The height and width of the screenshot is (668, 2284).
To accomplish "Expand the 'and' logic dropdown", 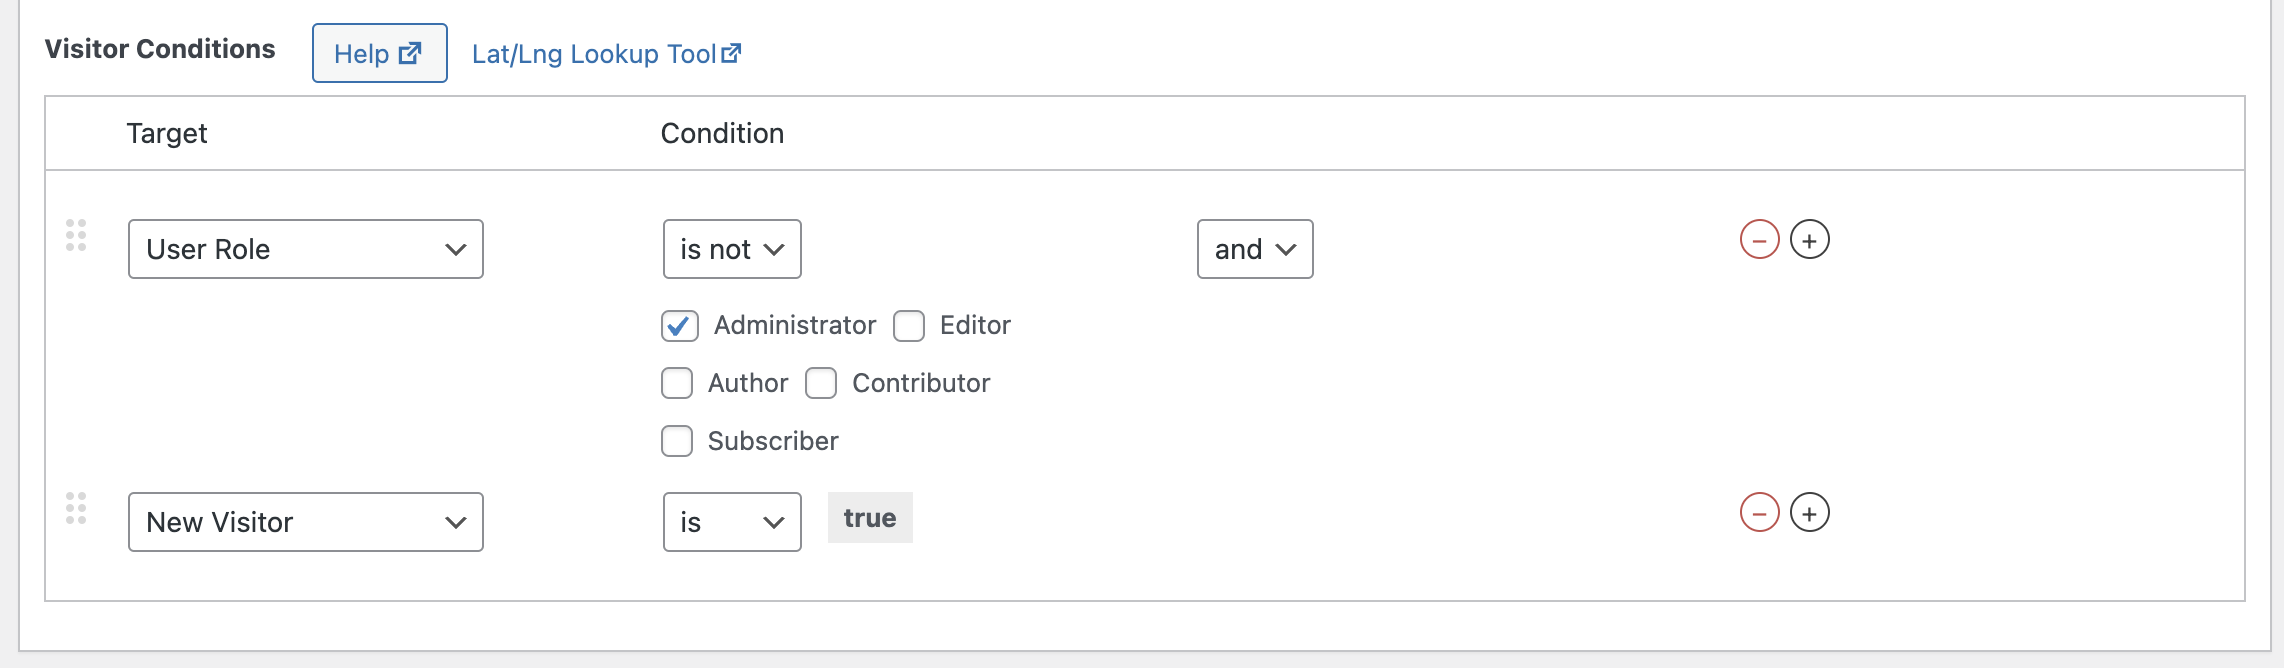I will 1255,249.
